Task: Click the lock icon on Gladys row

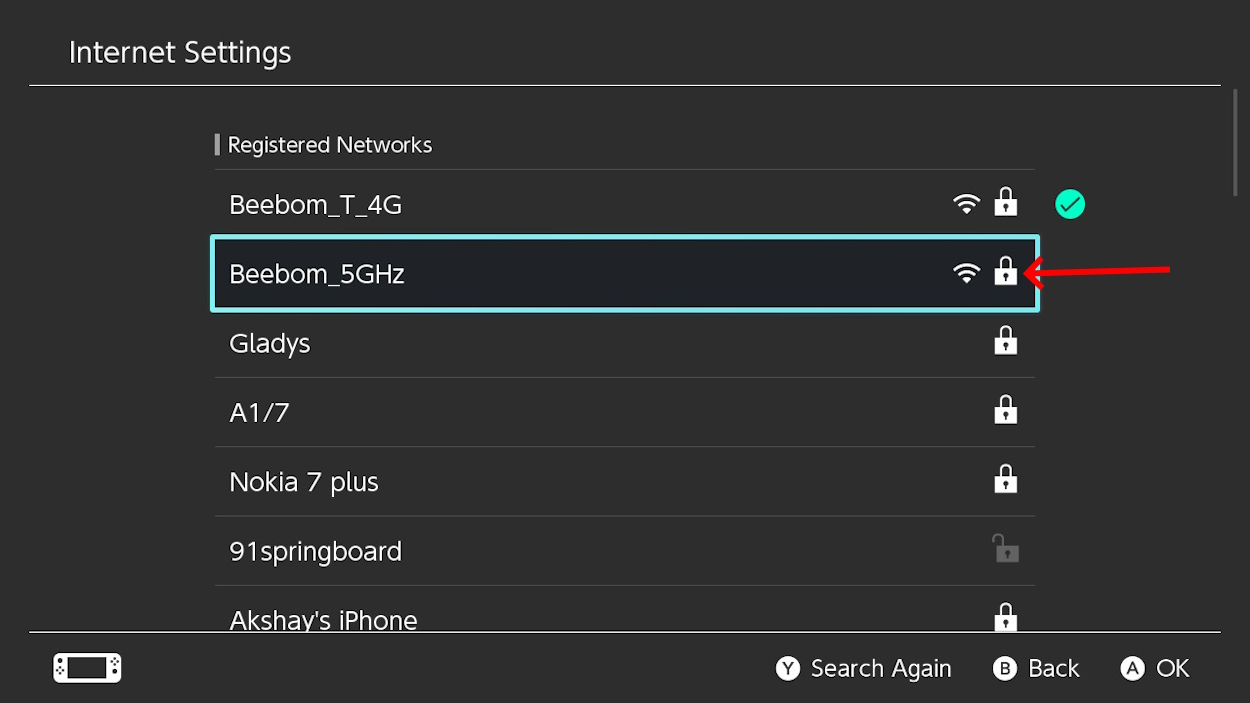Action: tap(1006, 342)
